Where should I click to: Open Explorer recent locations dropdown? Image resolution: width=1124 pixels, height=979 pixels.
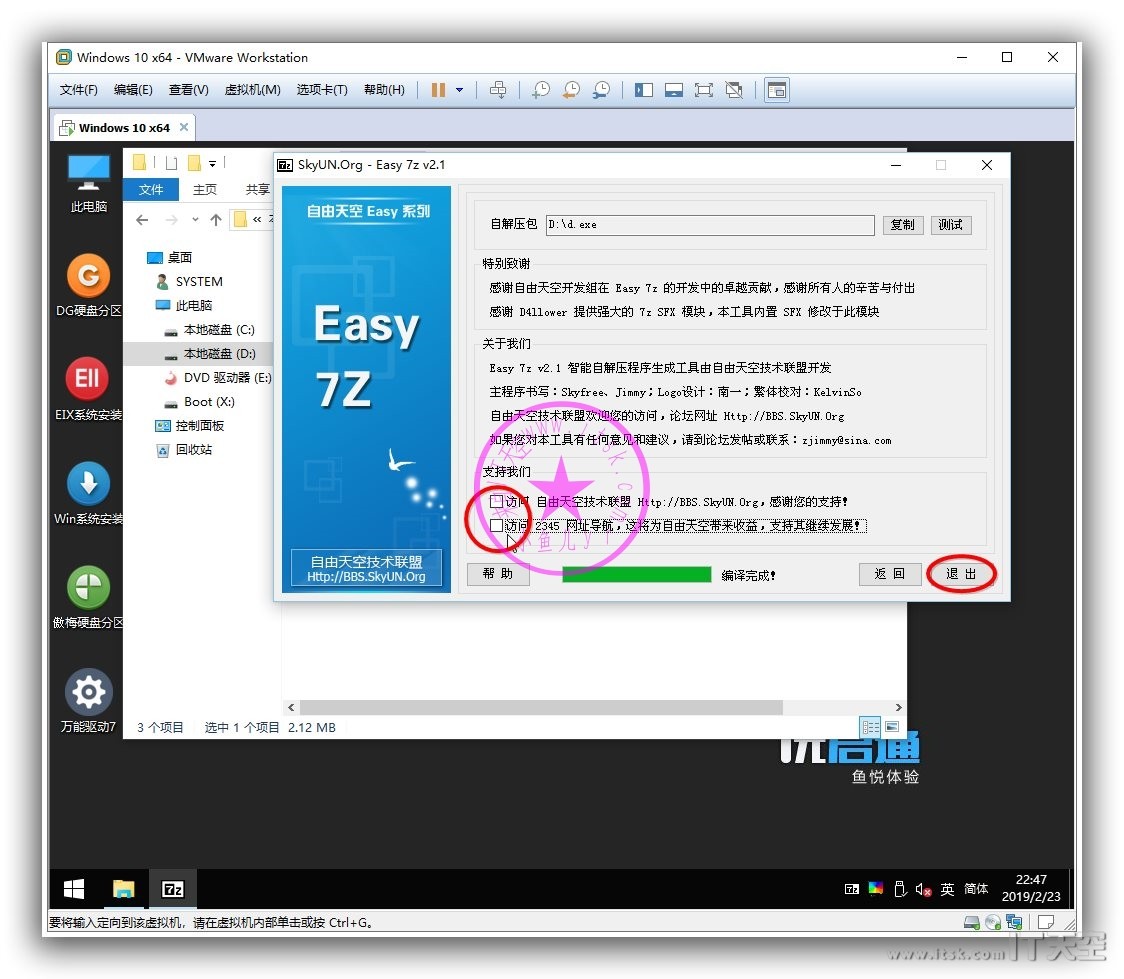point(195,220)
